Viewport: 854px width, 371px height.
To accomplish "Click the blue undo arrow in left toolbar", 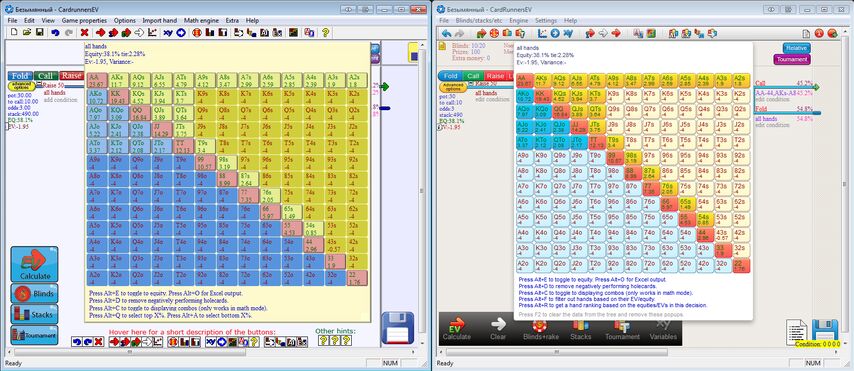I will pyautogui.click(x=55, y=33).
